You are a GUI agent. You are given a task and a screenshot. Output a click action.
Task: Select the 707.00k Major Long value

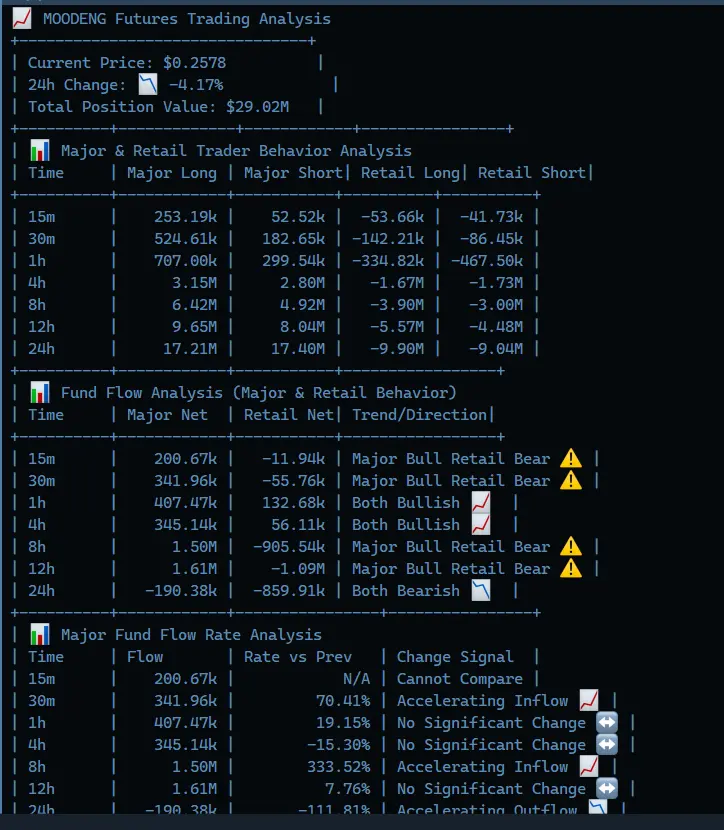186,260
